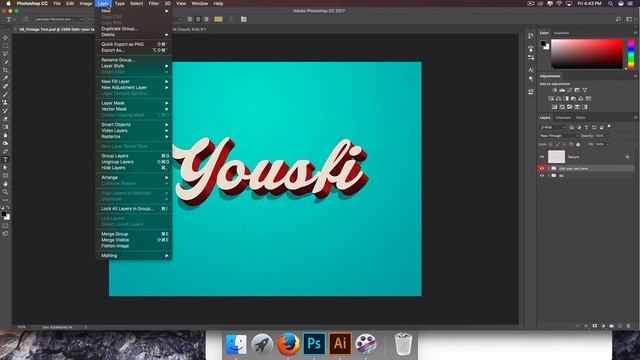Expand the Layer Style submenu

[x=134, y=66]
